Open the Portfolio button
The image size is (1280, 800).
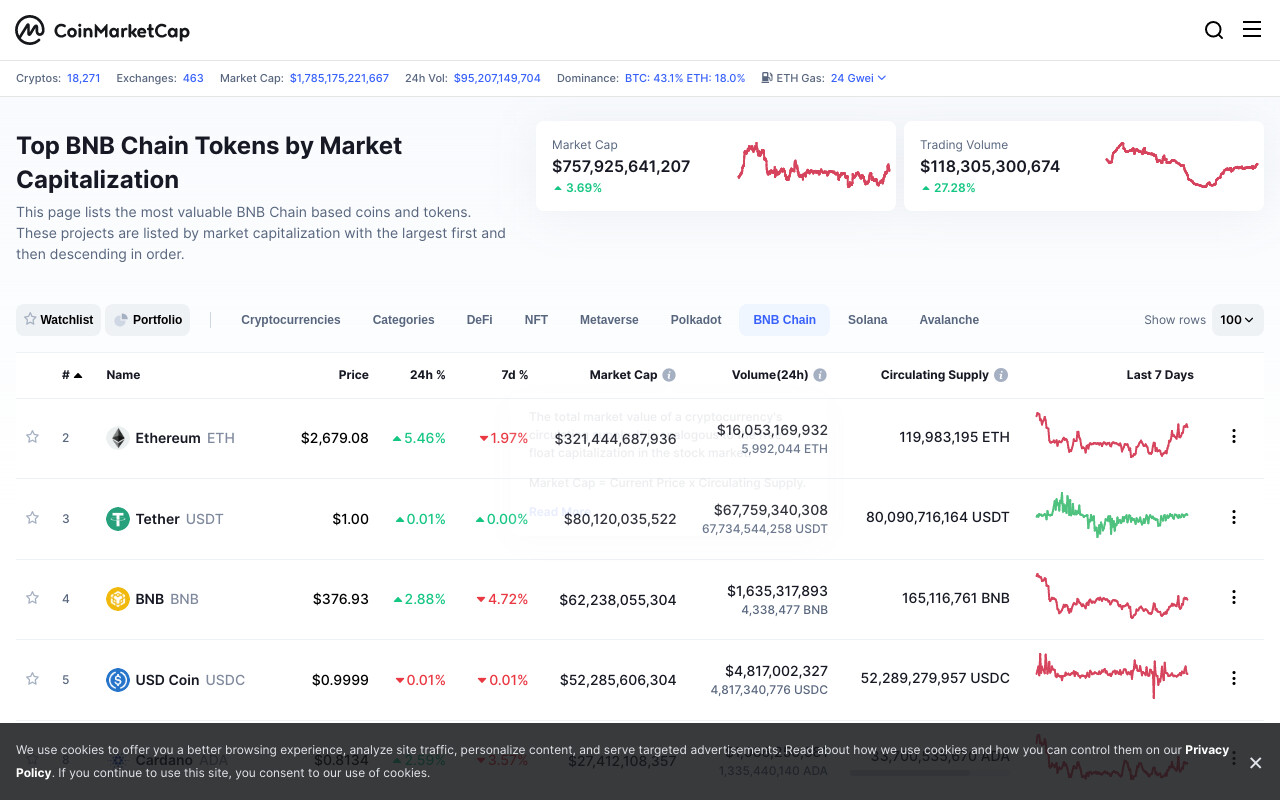tap(147, 320)
